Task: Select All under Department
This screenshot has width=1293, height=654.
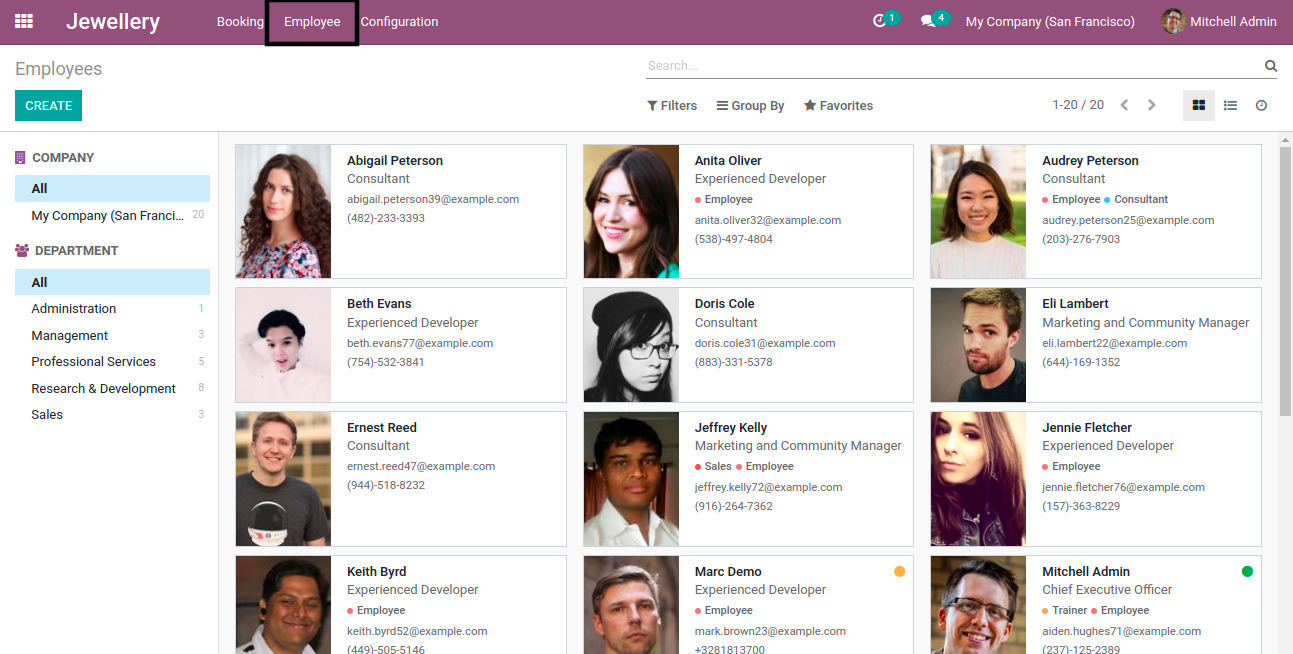Action: click(x=112, y=282)
